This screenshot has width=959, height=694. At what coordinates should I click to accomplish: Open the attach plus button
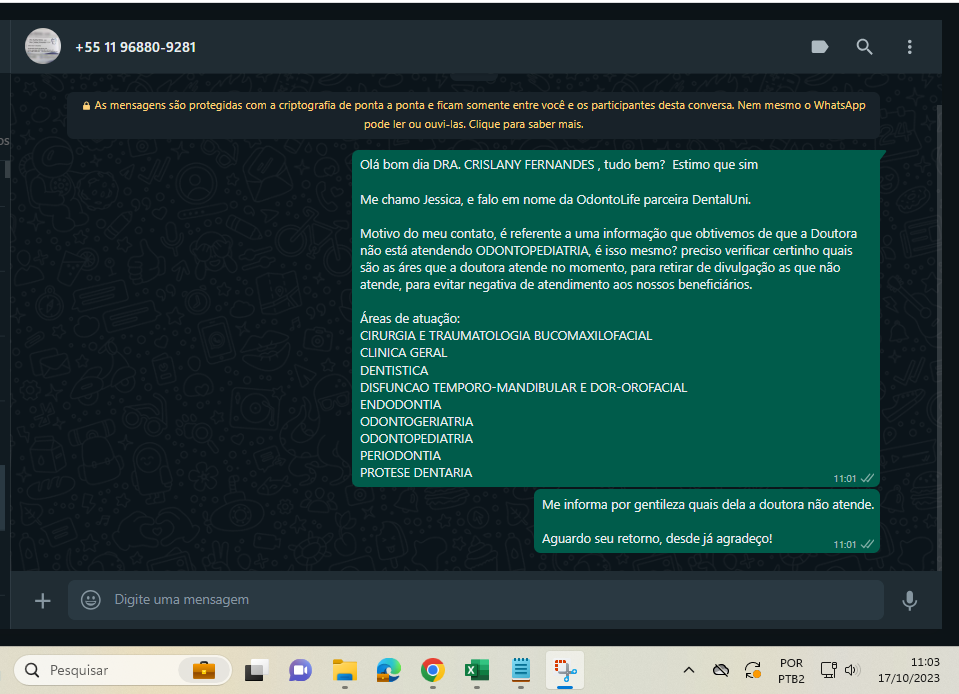[43, 600]
